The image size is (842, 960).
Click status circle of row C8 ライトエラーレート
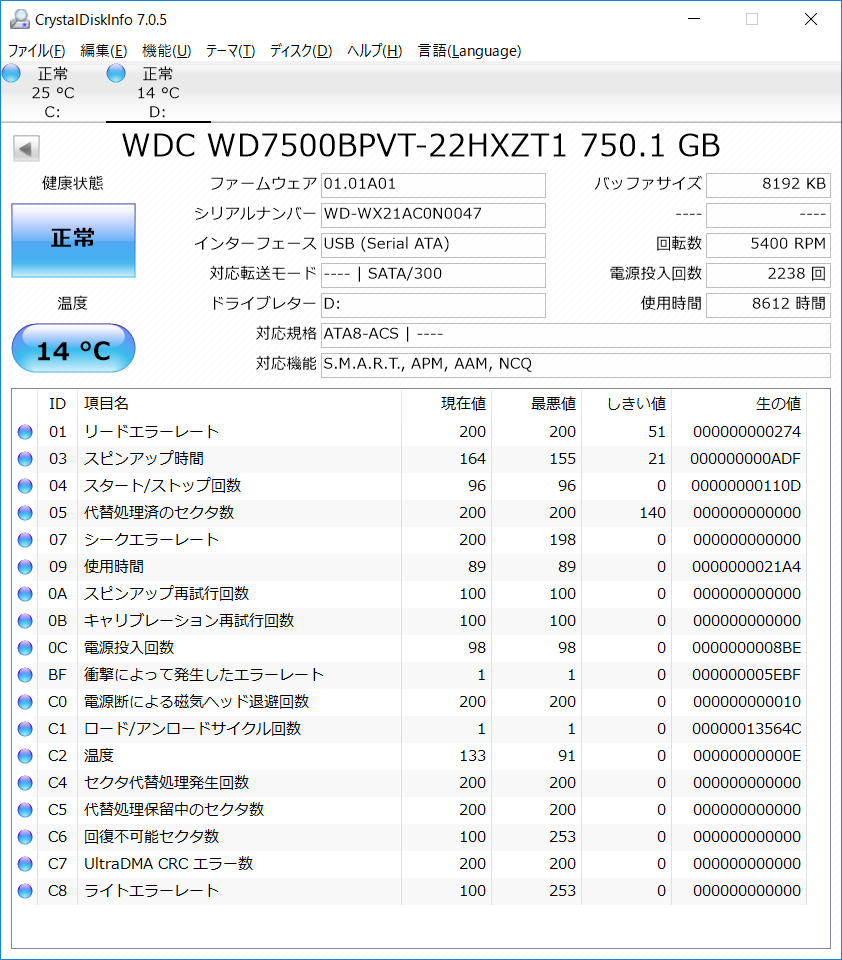click(x=25, y=891)
